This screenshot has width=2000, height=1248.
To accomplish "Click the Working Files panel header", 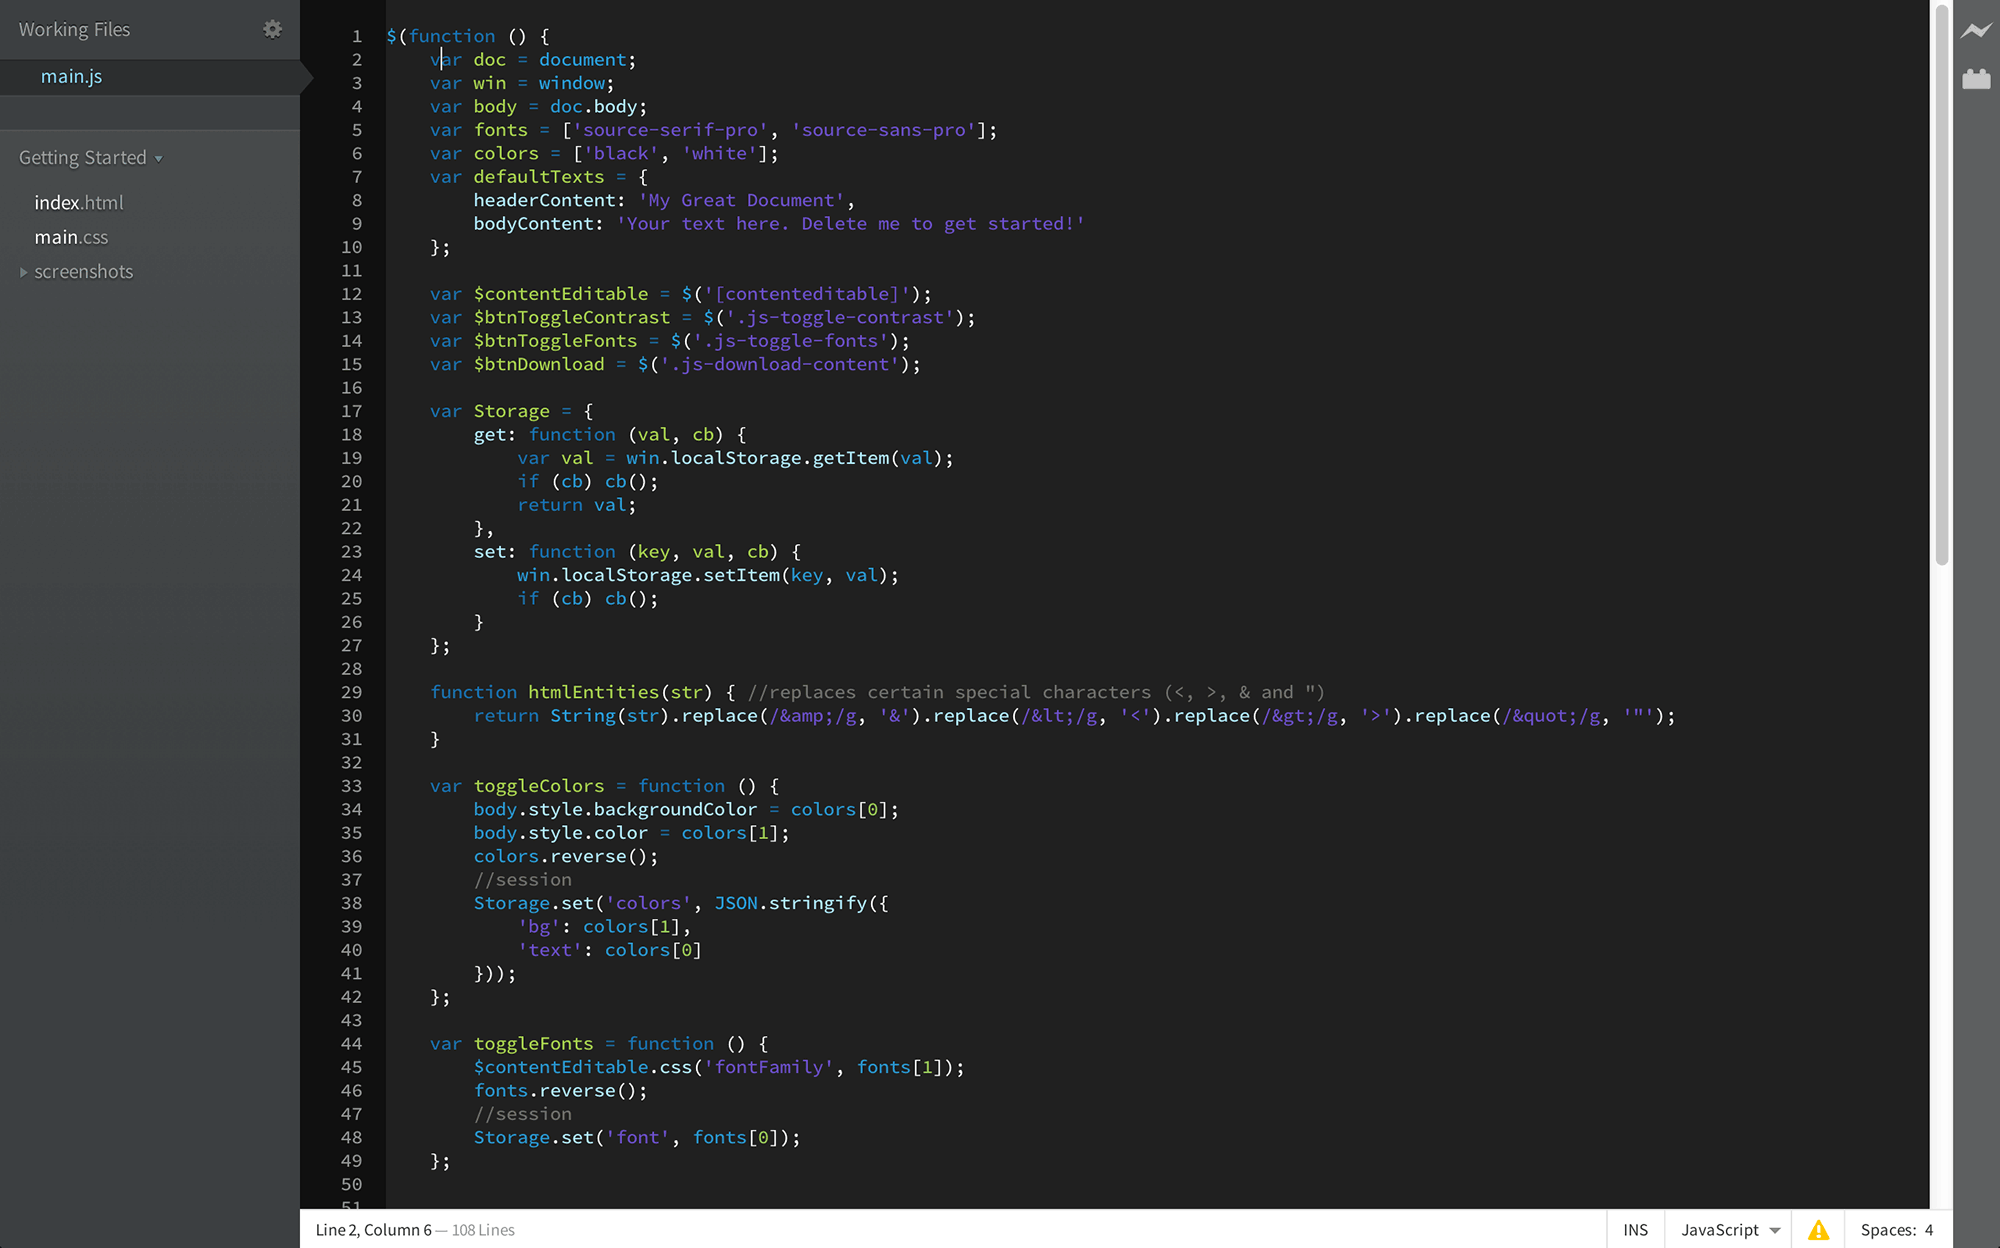I will coord(75,30).
